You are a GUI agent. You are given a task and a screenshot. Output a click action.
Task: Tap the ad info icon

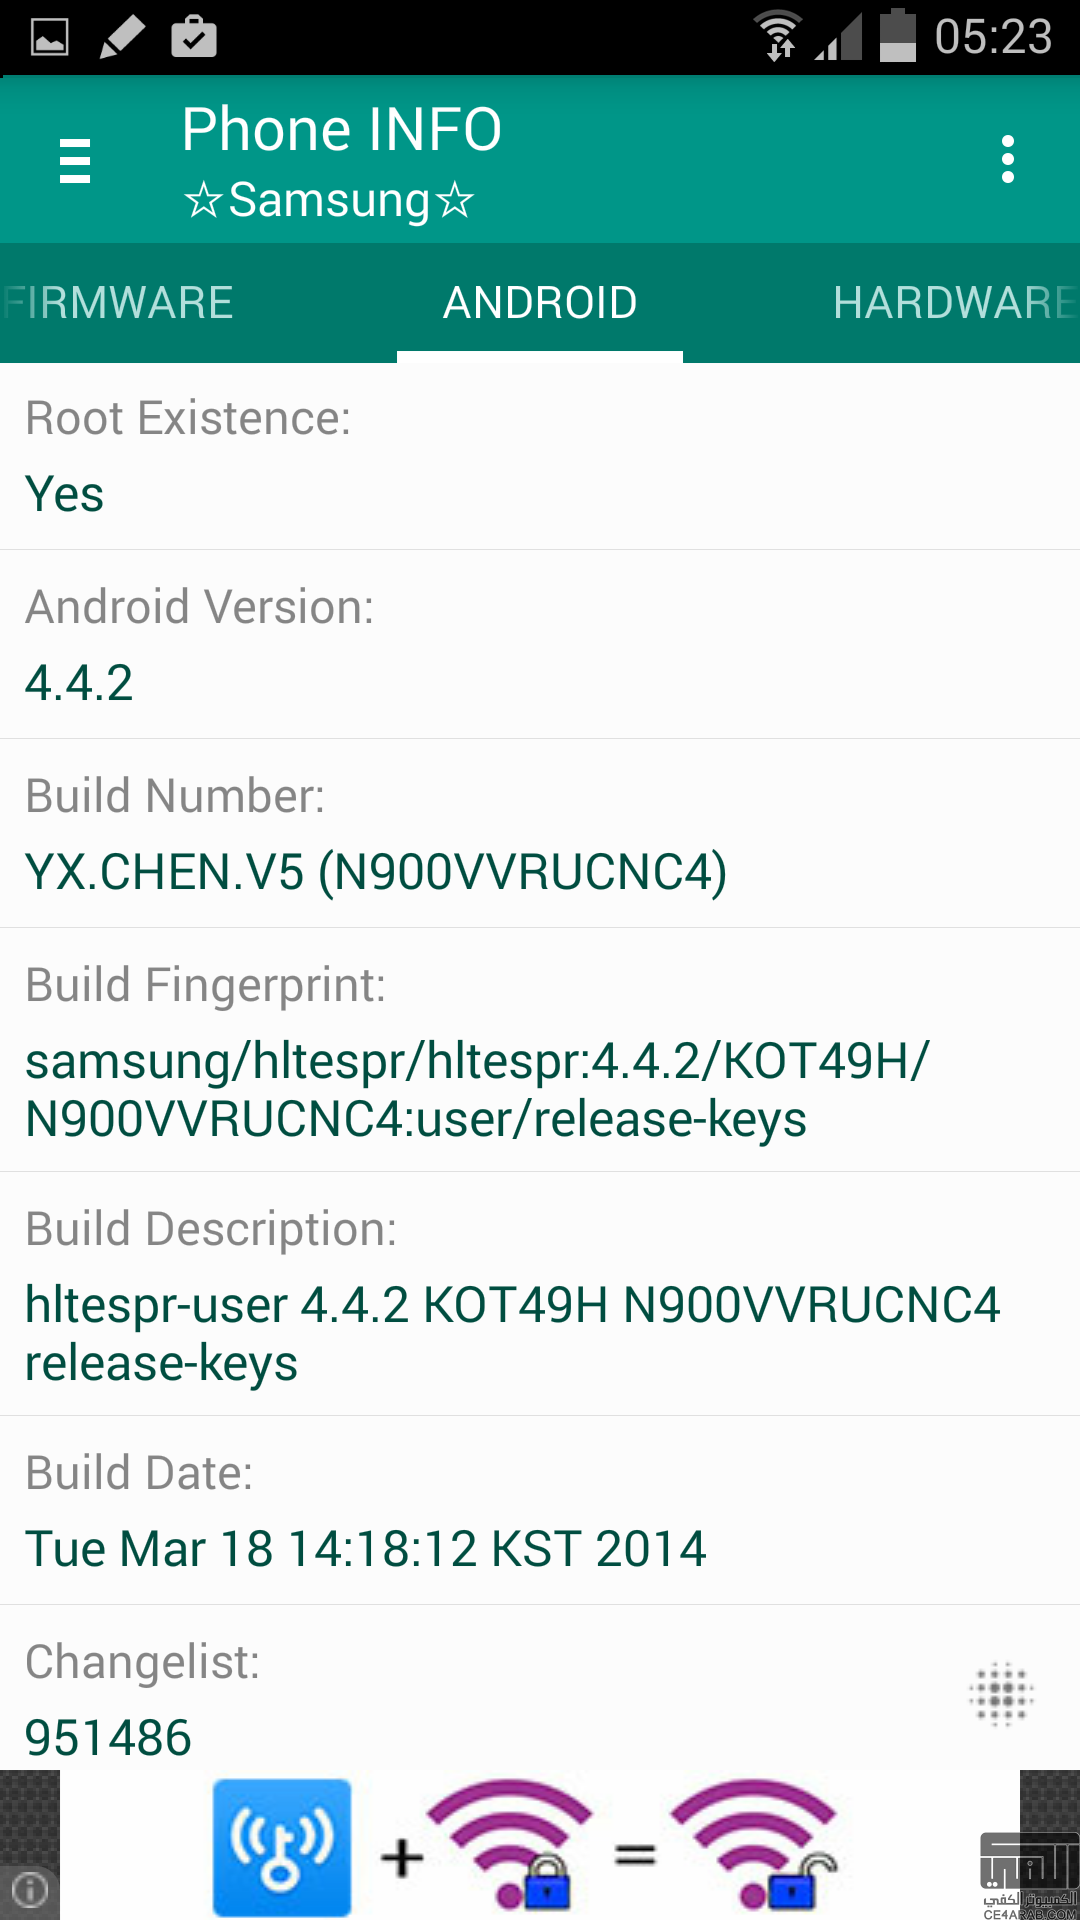[30, 1890]
